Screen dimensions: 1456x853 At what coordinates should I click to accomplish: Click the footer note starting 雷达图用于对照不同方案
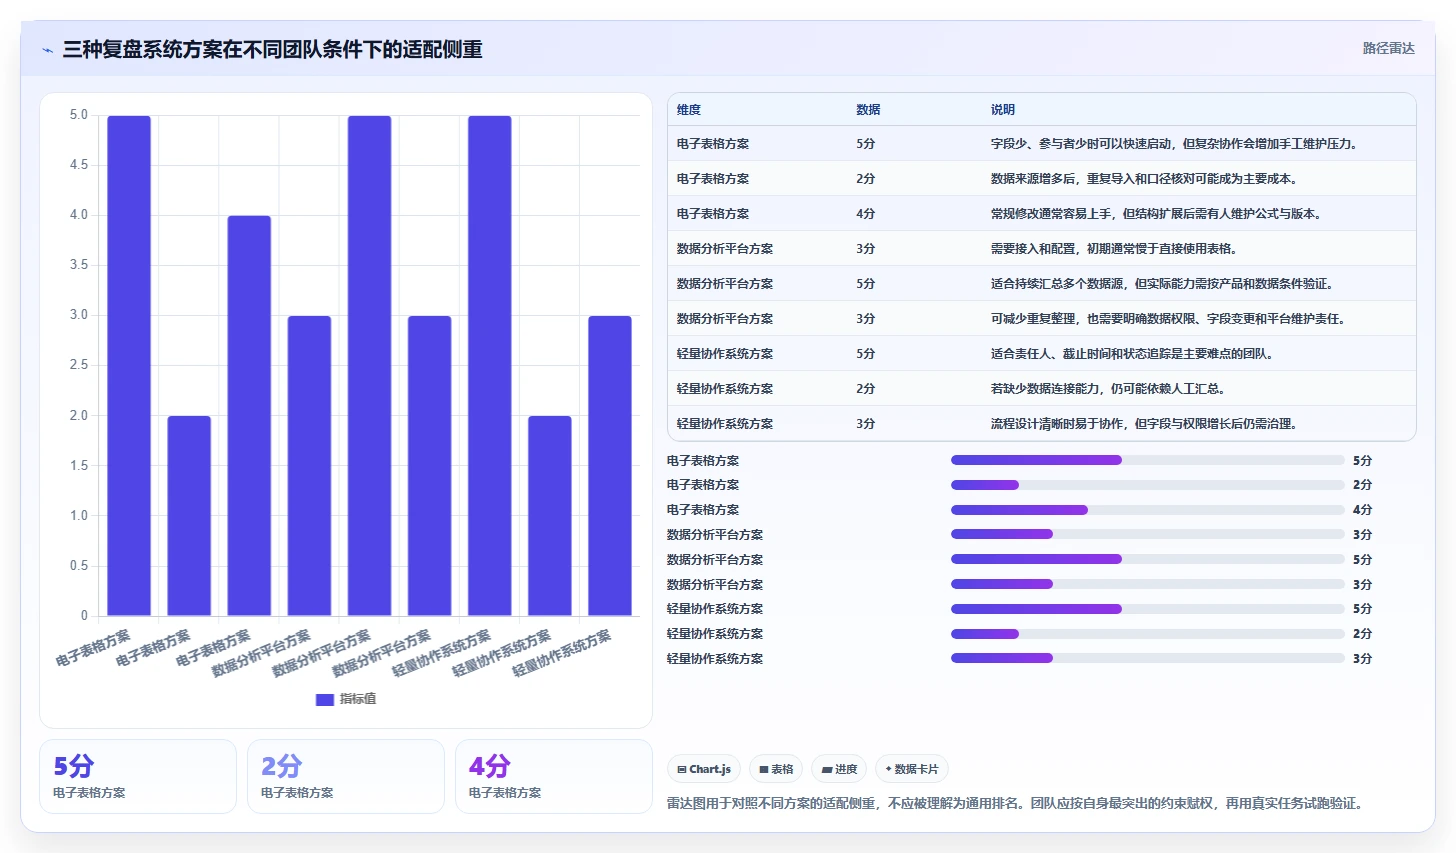[1015, 803]
